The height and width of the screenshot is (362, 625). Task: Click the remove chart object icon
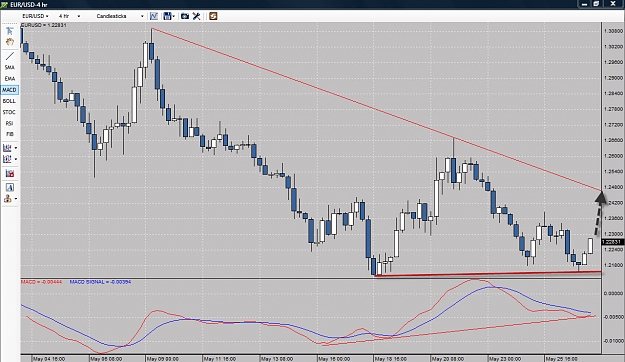(10, 173)
